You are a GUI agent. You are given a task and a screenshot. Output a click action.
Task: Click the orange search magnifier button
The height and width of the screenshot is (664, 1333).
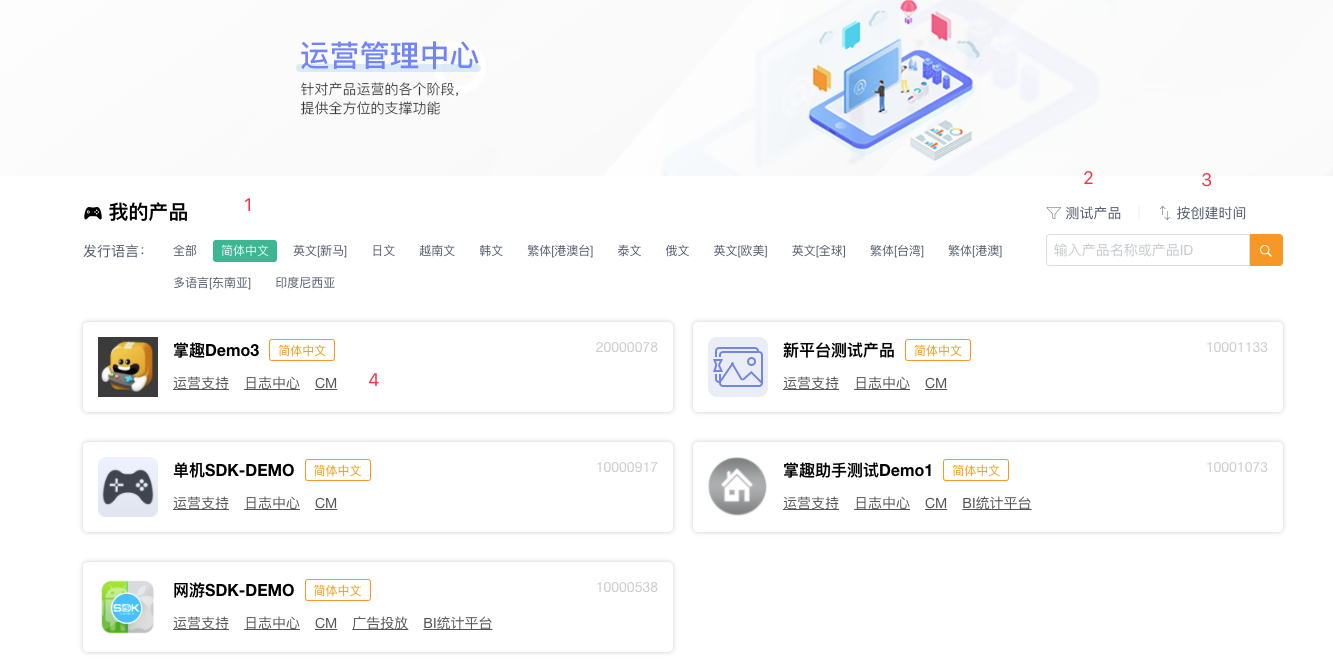pos(1266,250)
